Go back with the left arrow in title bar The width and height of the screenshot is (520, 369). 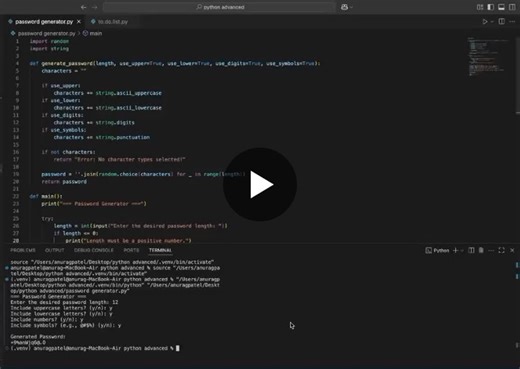(x=84, y=7)
